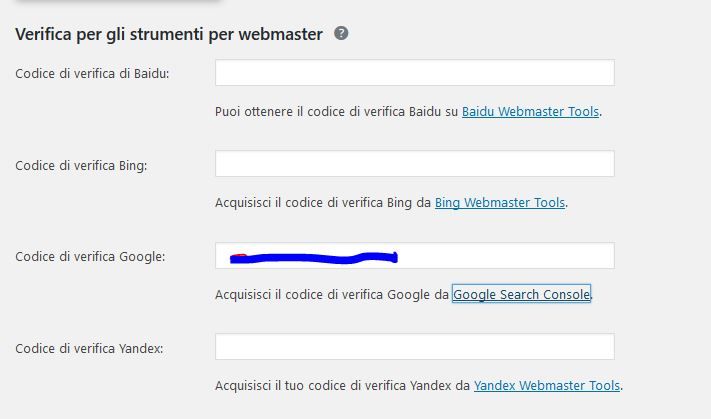Click the blue scribble covering the Google code
The height and width of the screenshot is (419, 711).
click(314, 258)
